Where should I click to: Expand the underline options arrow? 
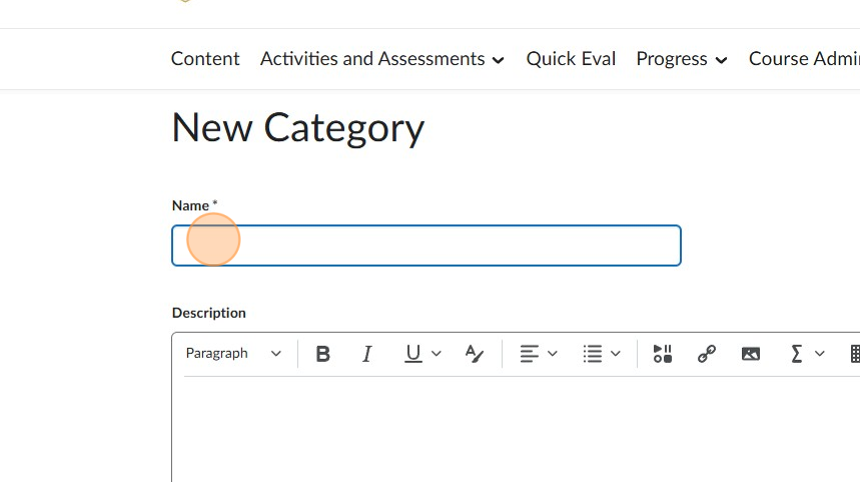(x=436, y=354)
